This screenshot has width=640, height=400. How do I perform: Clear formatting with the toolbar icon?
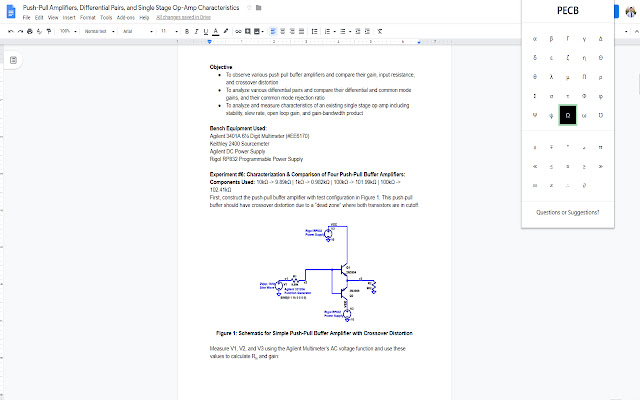tap(380, 31)
